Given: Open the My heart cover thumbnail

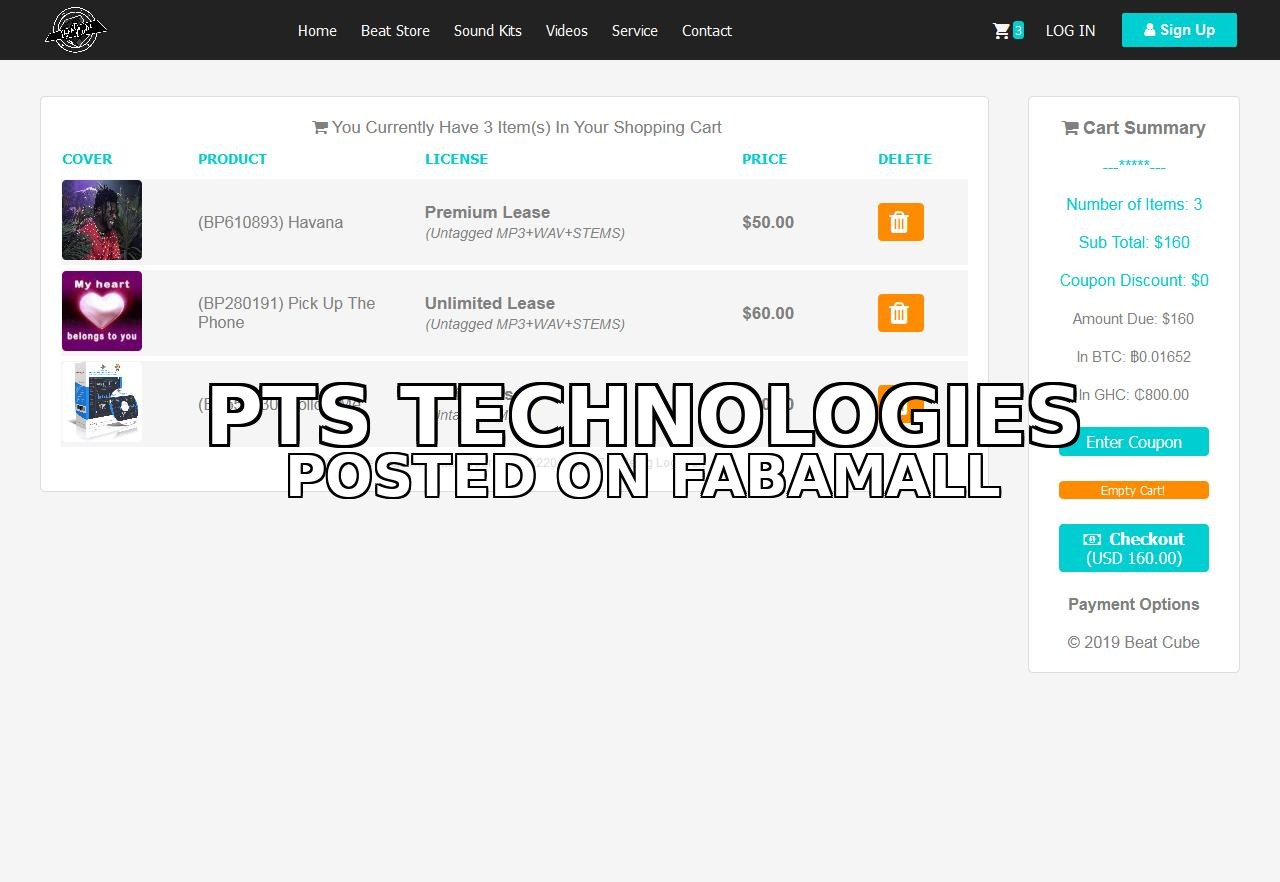Looking at the screenshot, I should [x=102, y=311].
